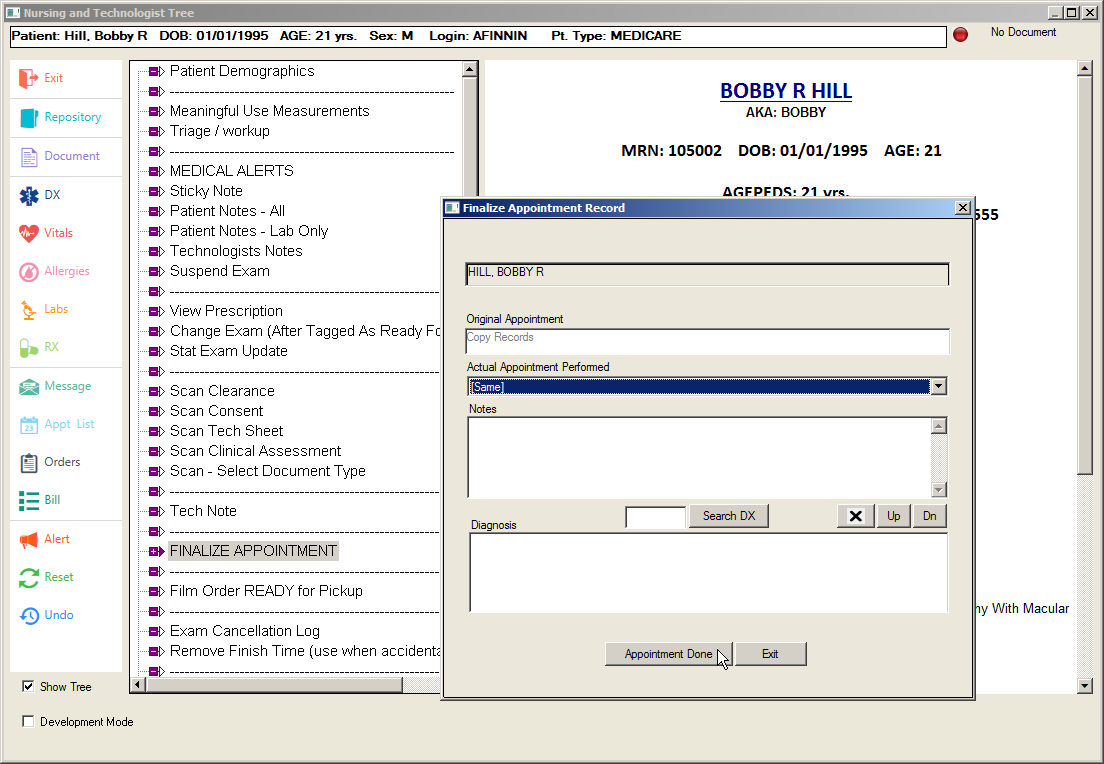Click the Labs microscope icon
The image size is (1104, 764).
tap(29, 310)
